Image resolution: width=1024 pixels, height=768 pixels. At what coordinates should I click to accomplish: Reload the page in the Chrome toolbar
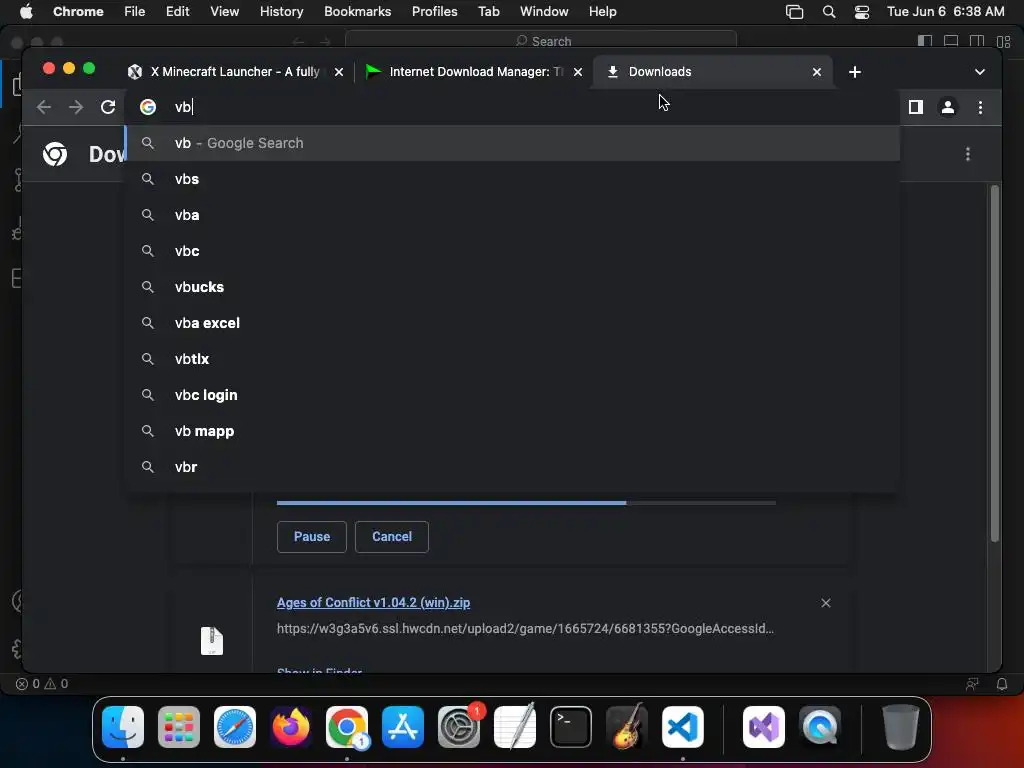108,107
